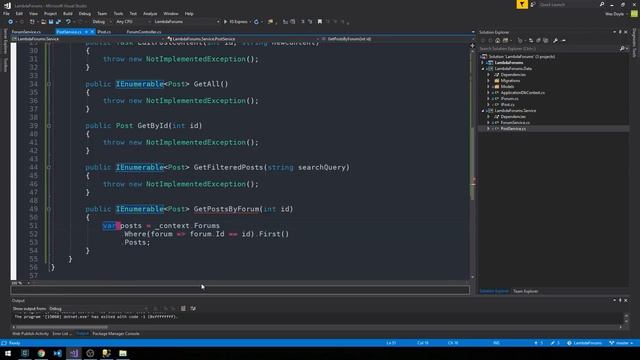Expand the LambdaForums project node
Image resolution: width=640 pixels, height=360 pixels.
482,63
